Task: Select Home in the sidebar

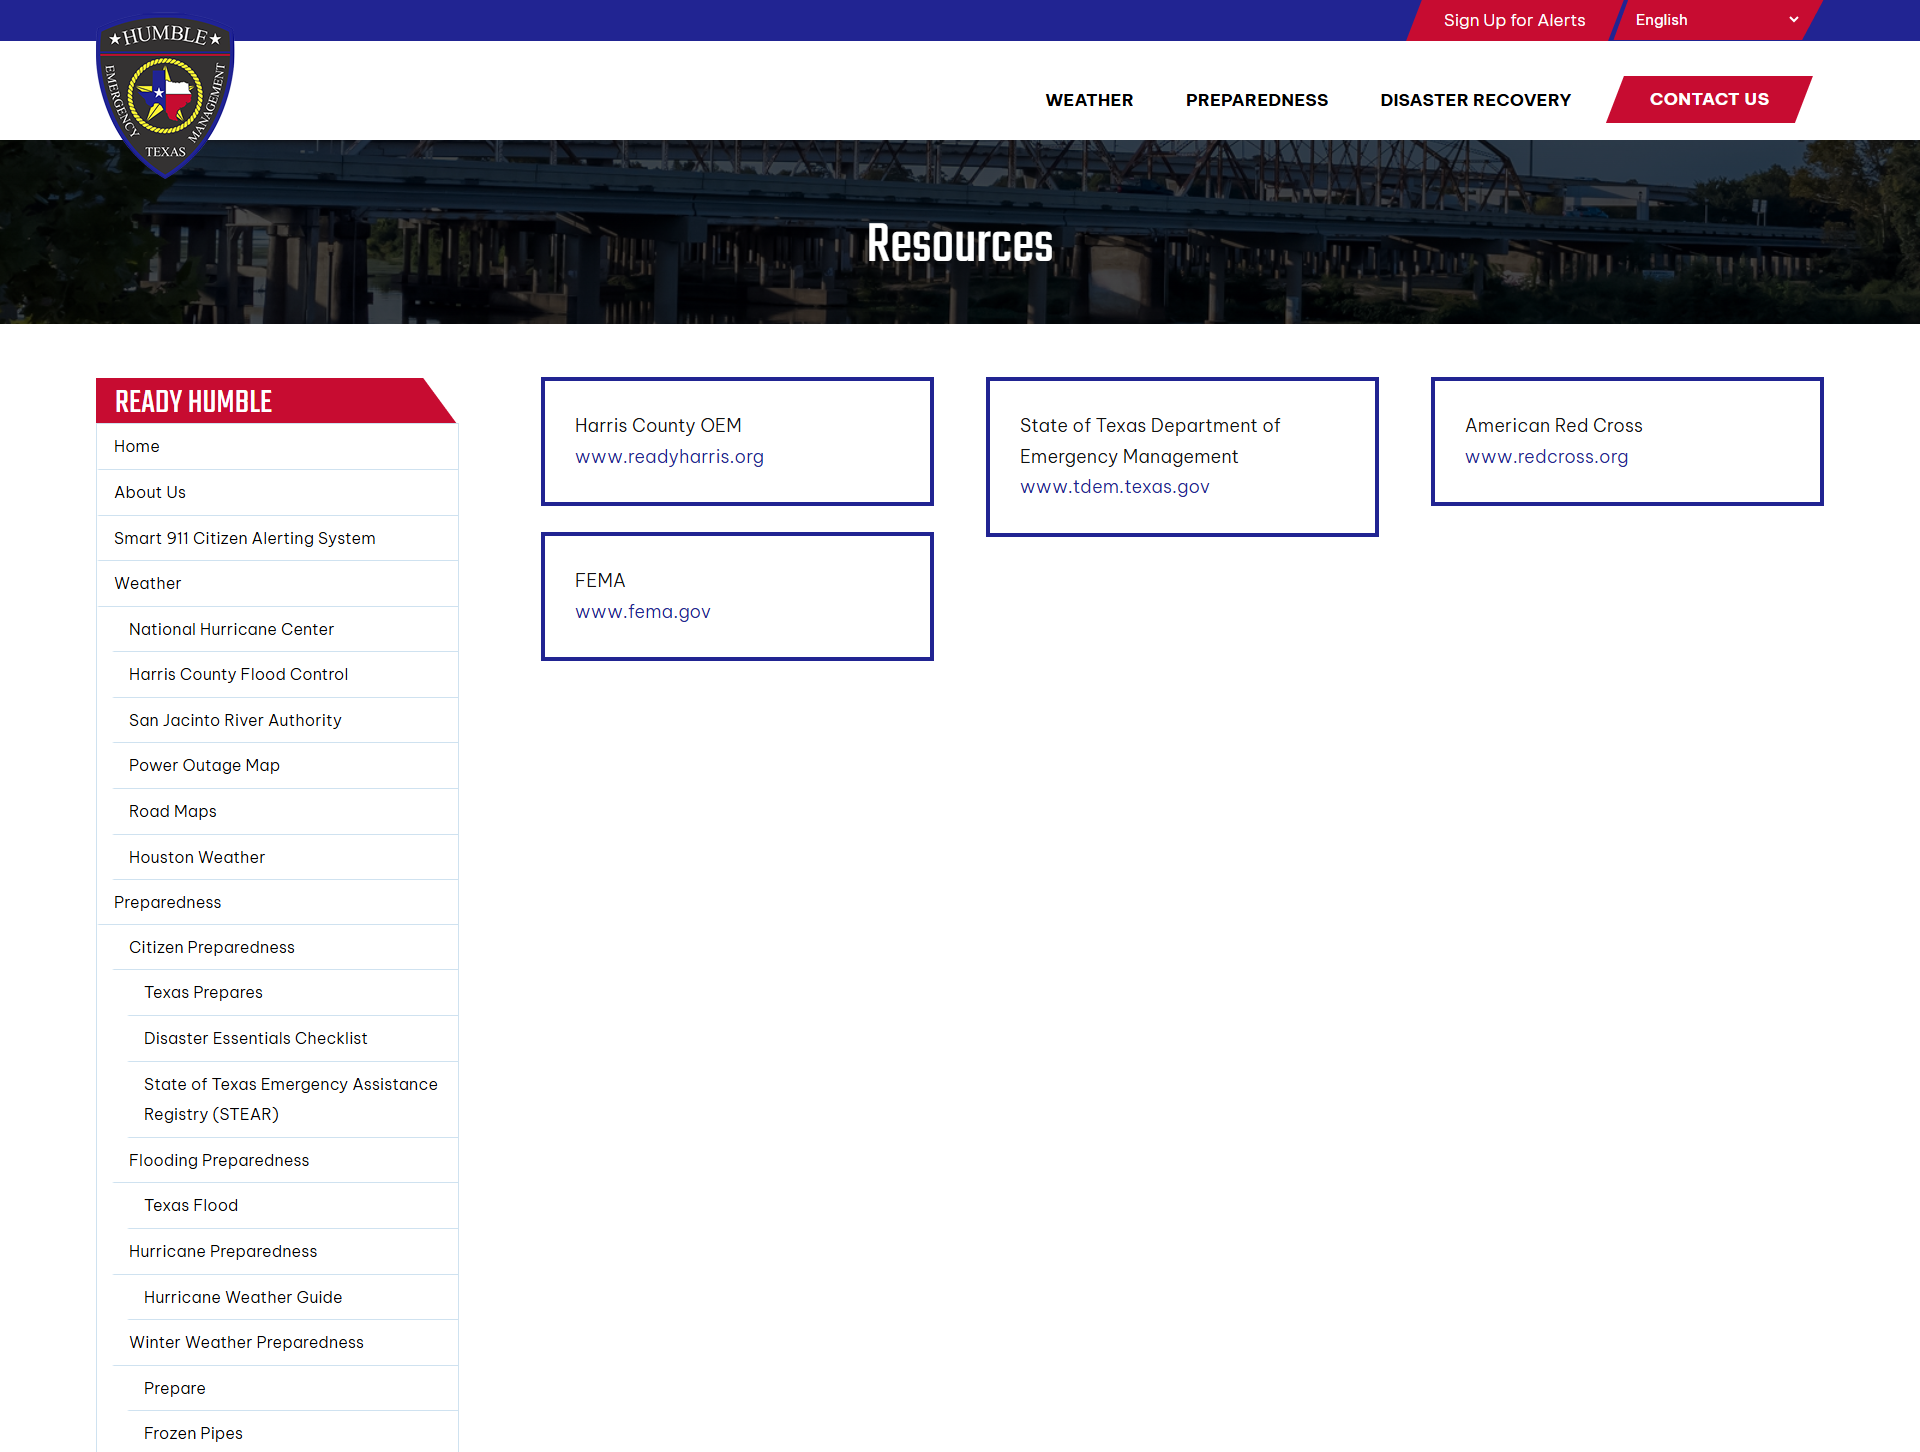Action: click(x=277, y=446)
